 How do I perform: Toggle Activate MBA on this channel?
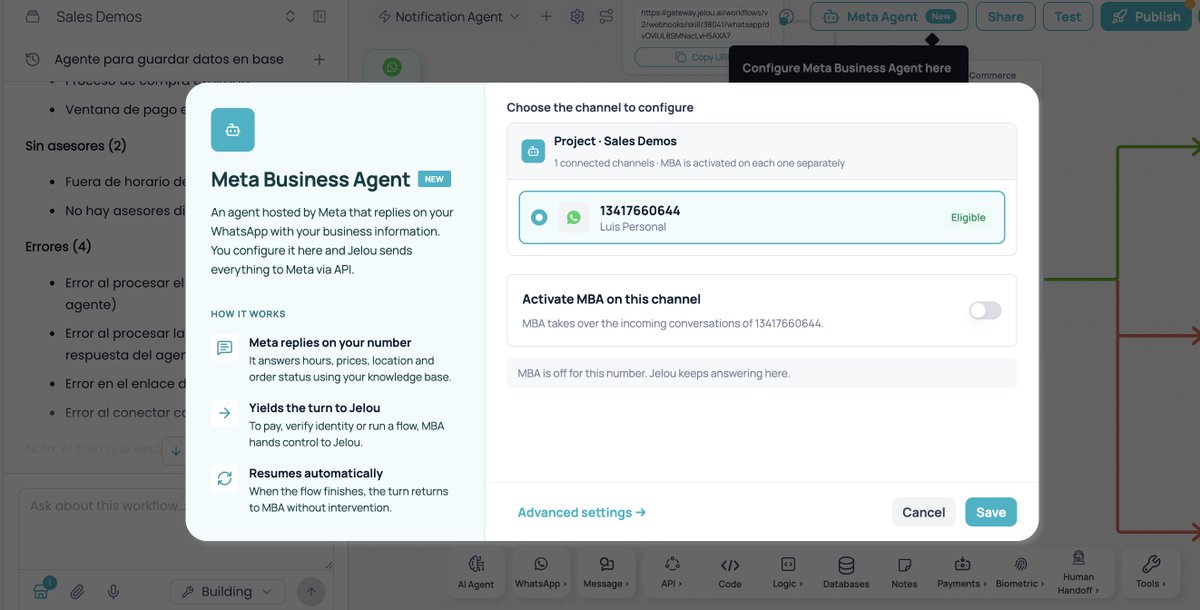[984, 311]
